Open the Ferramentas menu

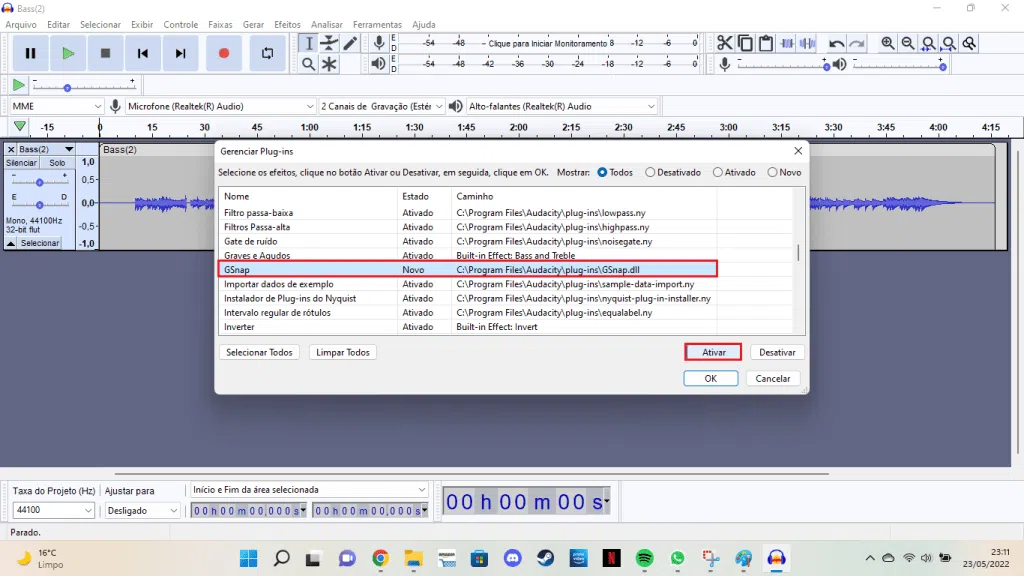point(377,25)
